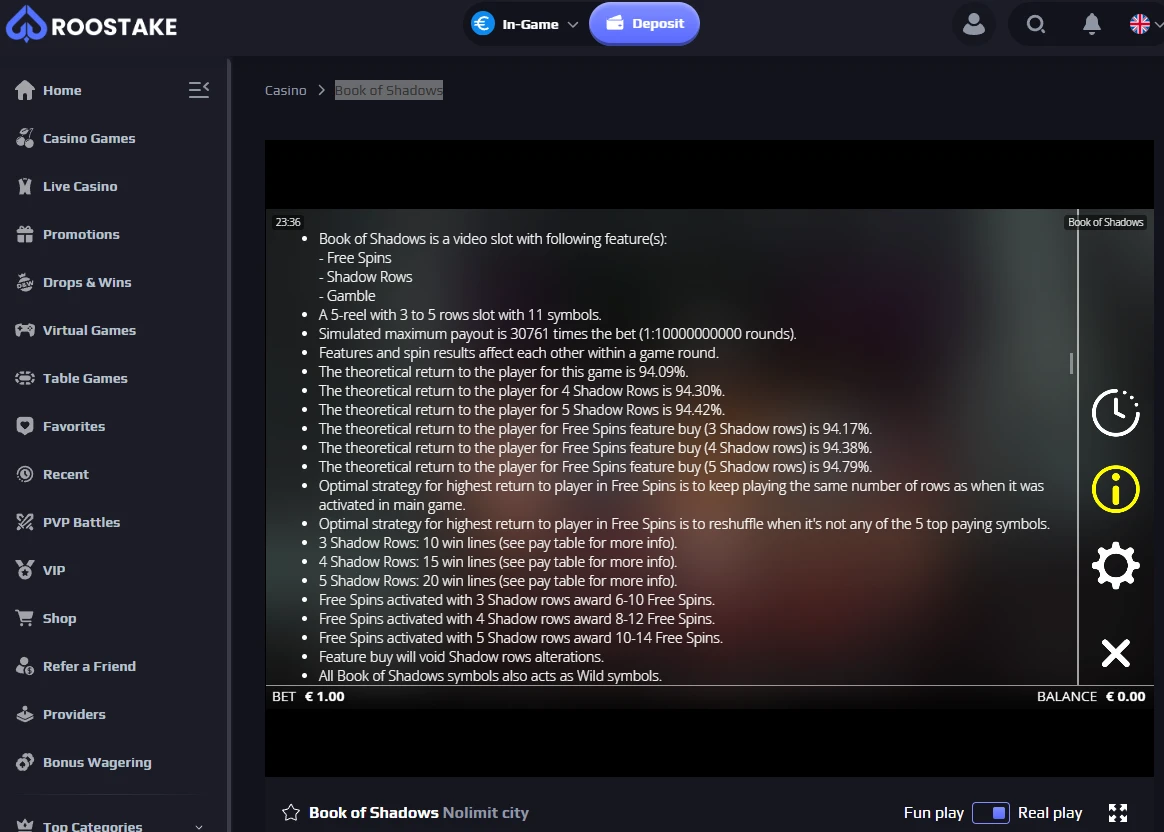This screenshot has height=832, width=1164.
Task: Expand the In-Game currency dropdown
Action: pos(525,24)
